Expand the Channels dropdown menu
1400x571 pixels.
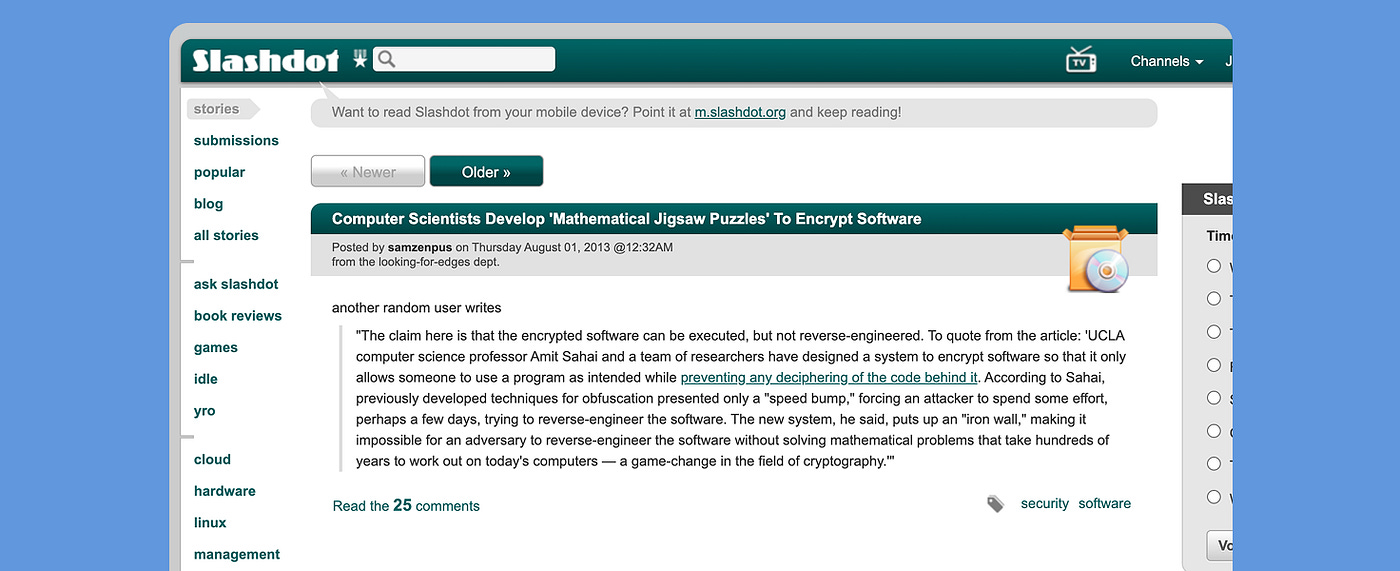[x=1167, y=61]
